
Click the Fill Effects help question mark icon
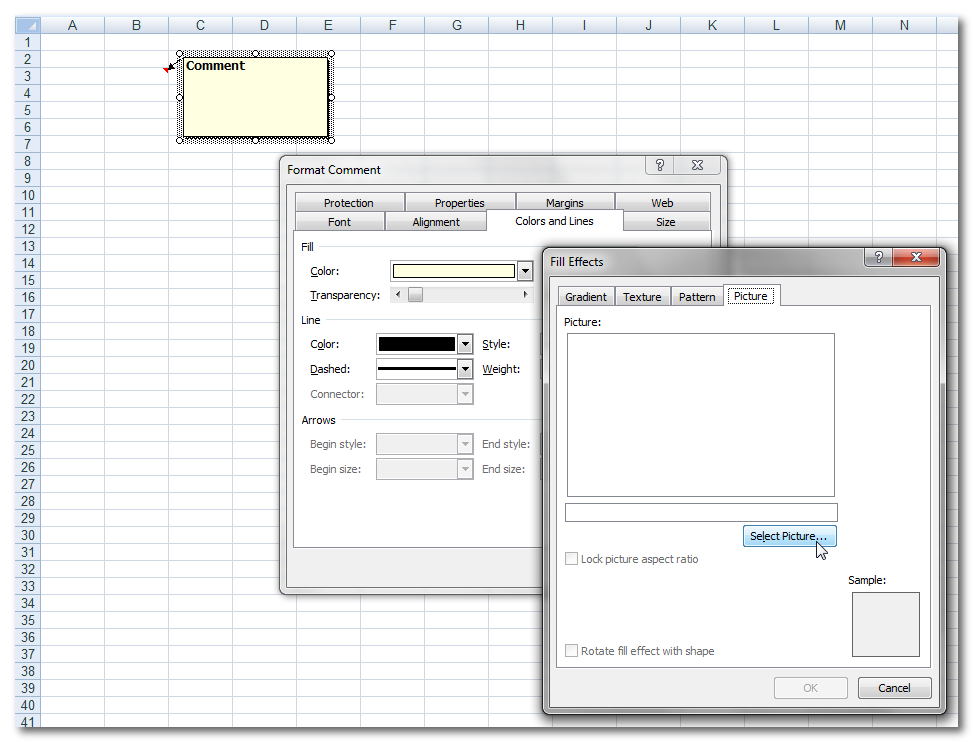(x=878, y=258)
